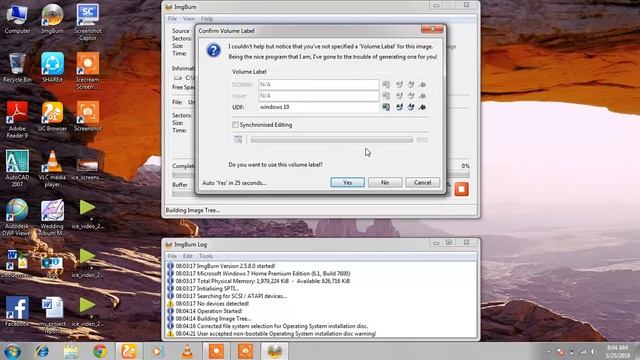This screenshot has height=360, width=640.
Task: Click Cancel in Confirm Volume Label dialog
Action: coord(422,182)
